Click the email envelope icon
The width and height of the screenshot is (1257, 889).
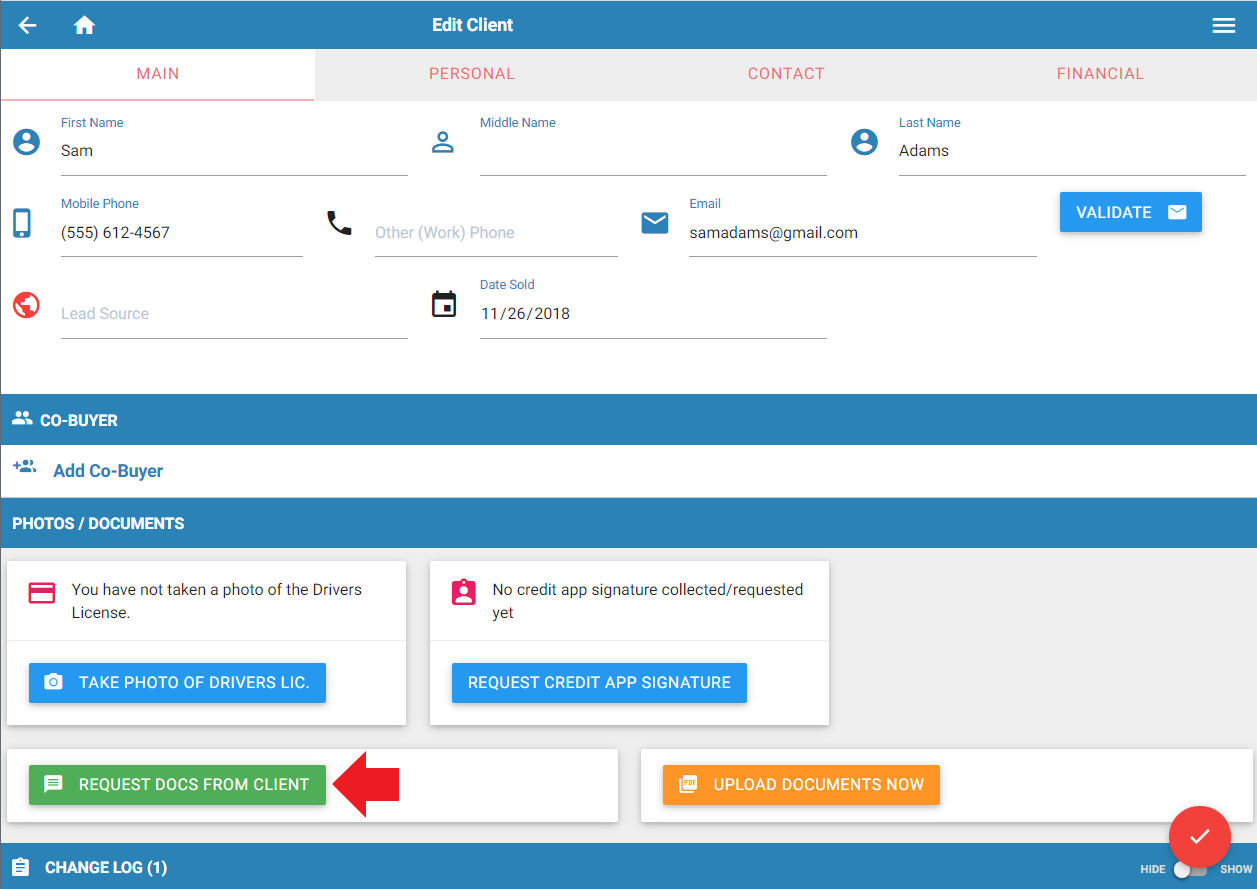pos(655,223)
